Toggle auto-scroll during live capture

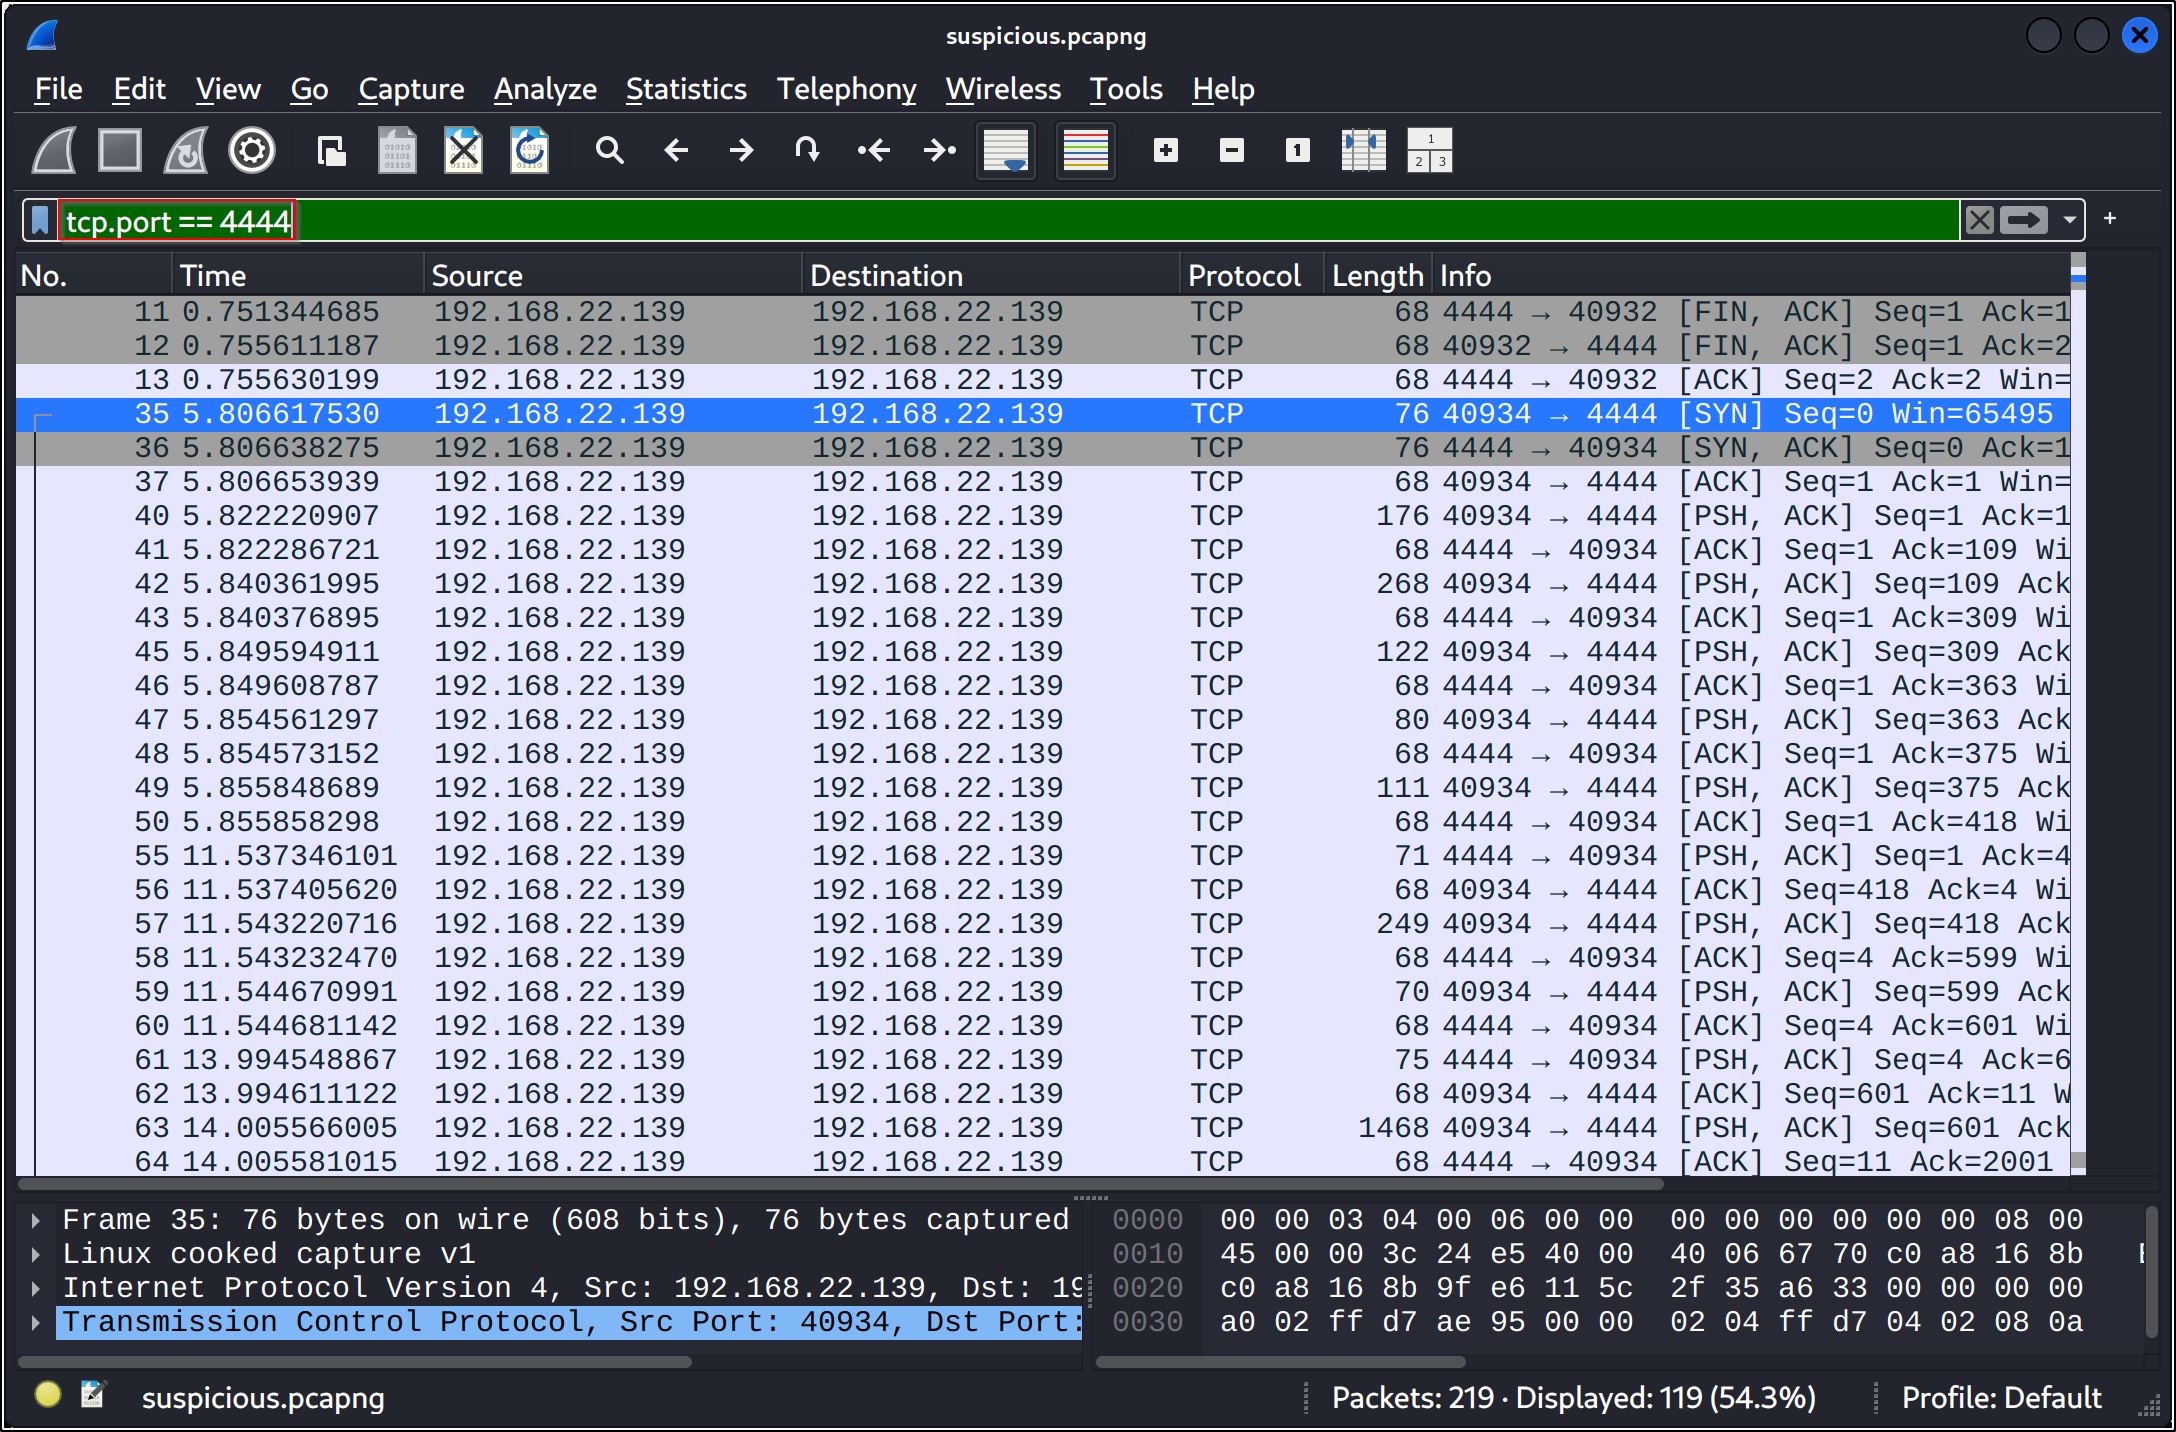[1006, 151]
